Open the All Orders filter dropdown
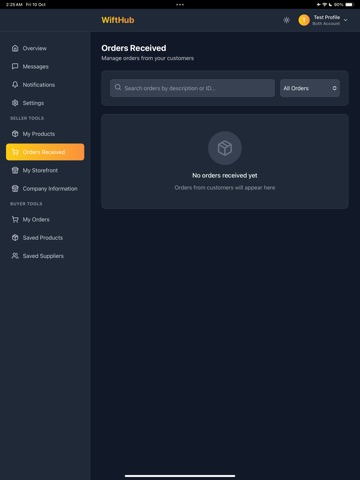 pyautogui.click(x=310, y=88)
